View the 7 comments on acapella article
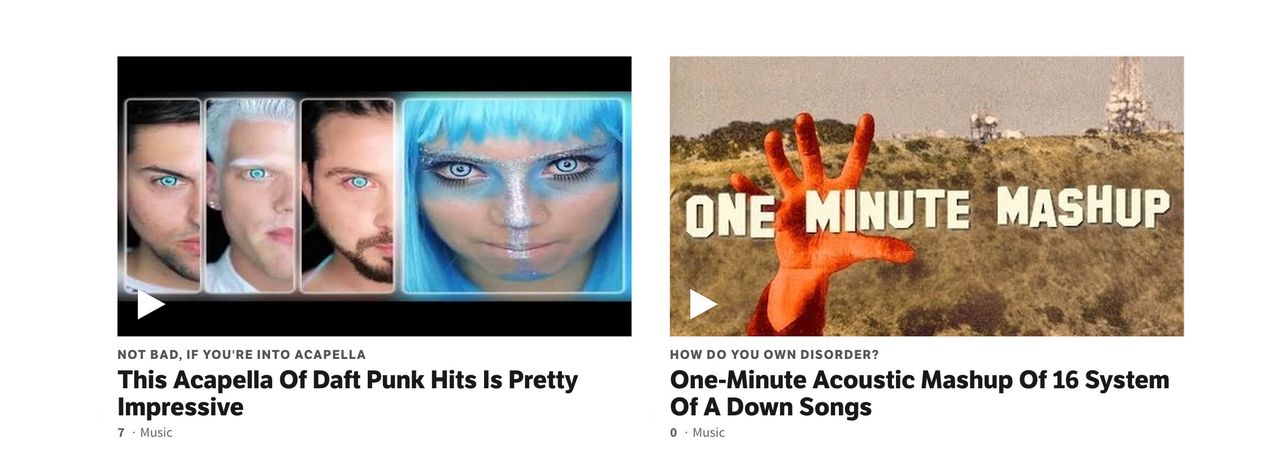The height and width of the screenshot is (456, 1280). [121, 433]
